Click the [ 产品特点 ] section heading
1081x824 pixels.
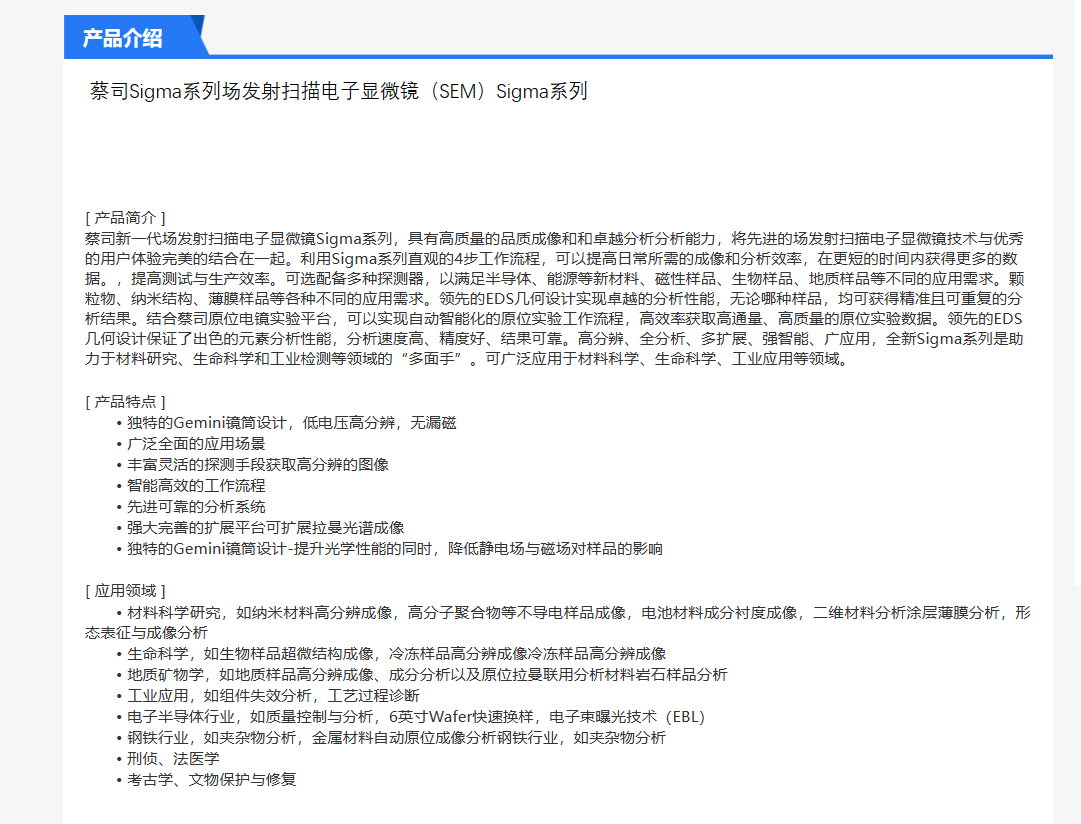pos(125,402)
